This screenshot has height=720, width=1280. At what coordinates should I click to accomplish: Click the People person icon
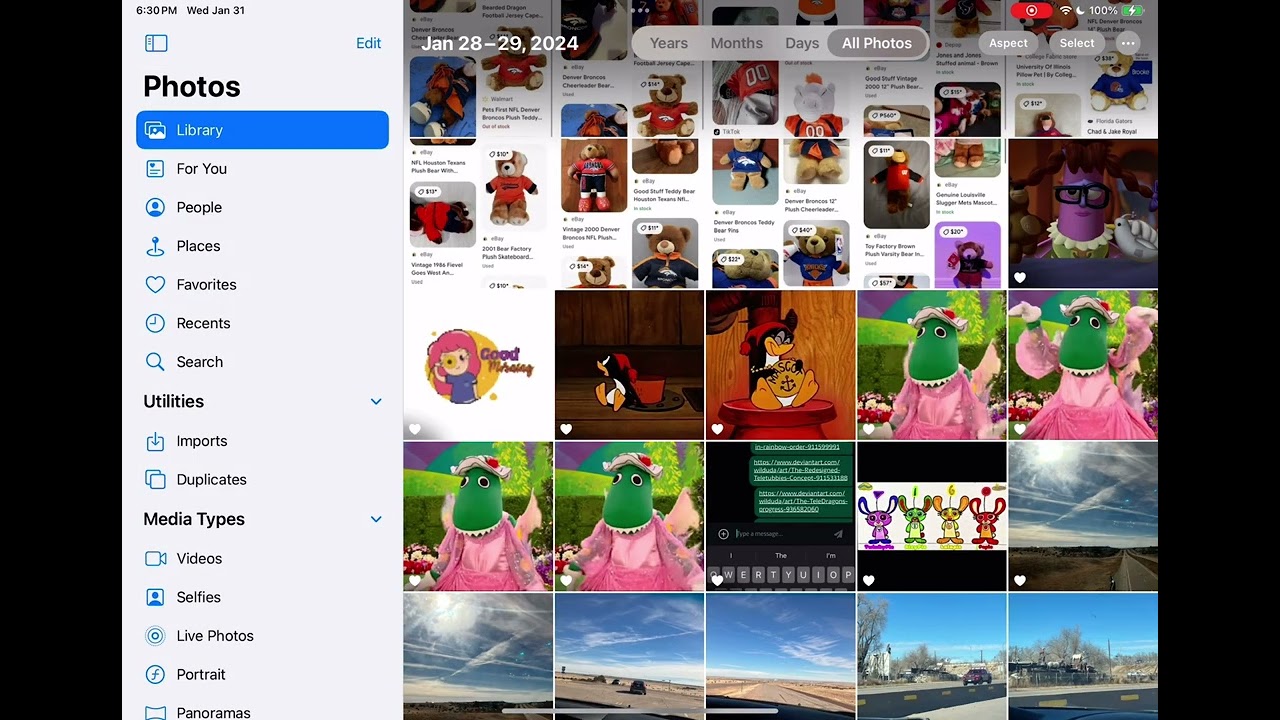[x=155, y=207]
